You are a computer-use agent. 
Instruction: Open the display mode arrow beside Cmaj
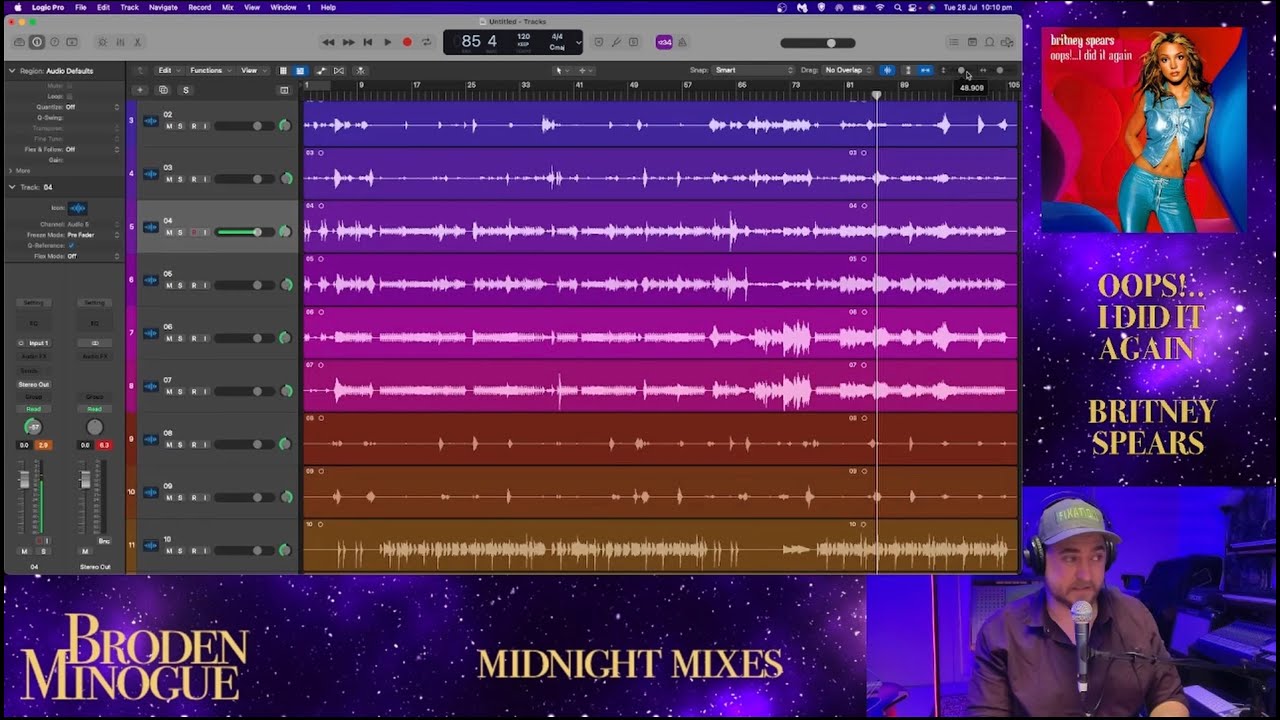[x=578, y=42]
